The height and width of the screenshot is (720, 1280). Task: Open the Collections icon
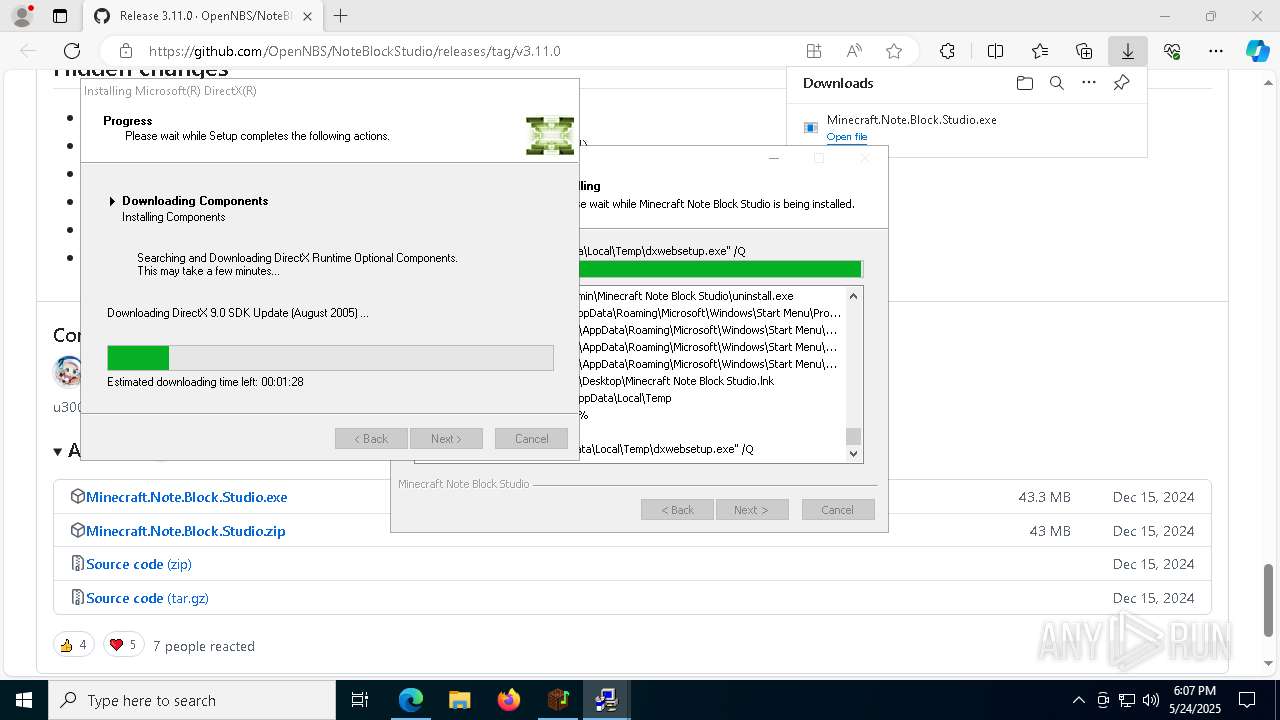pos(1084,51)
